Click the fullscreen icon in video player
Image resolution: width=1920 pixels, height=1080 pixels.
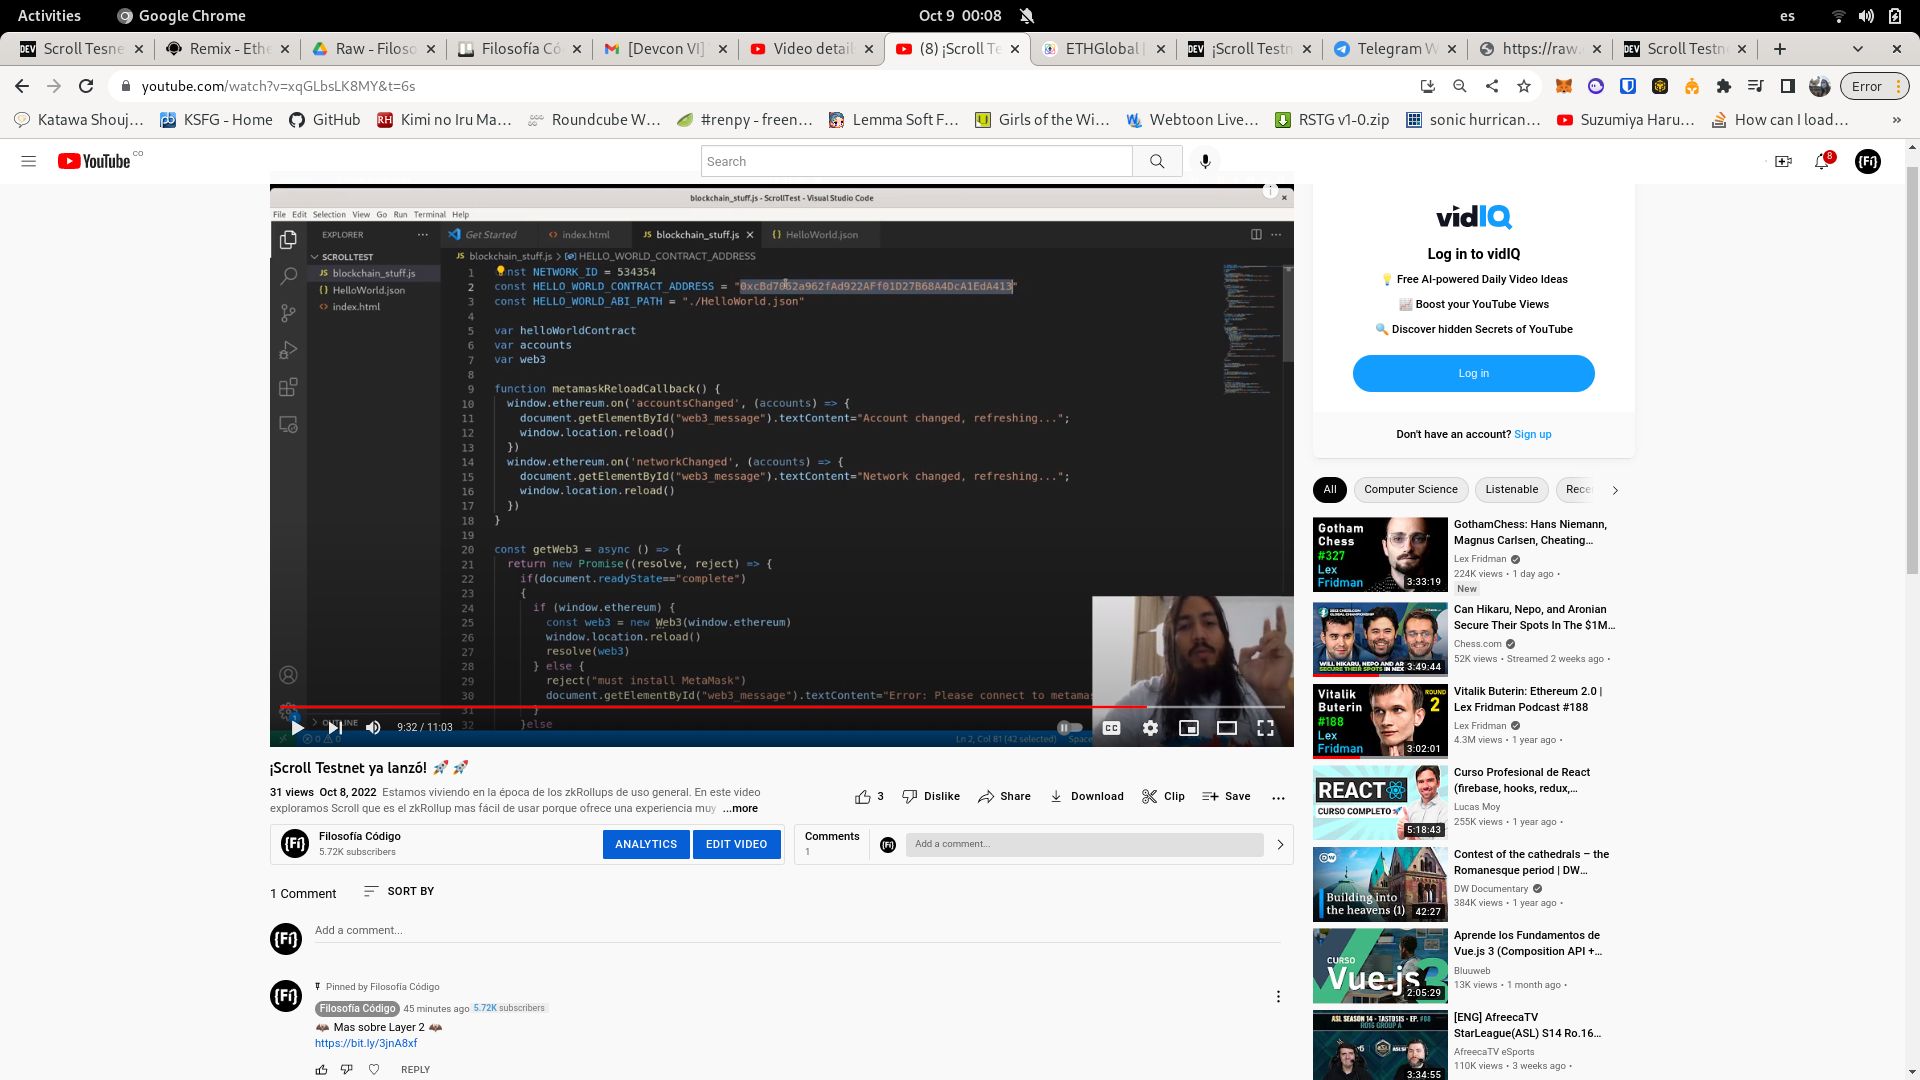[x=1266, y=727]
